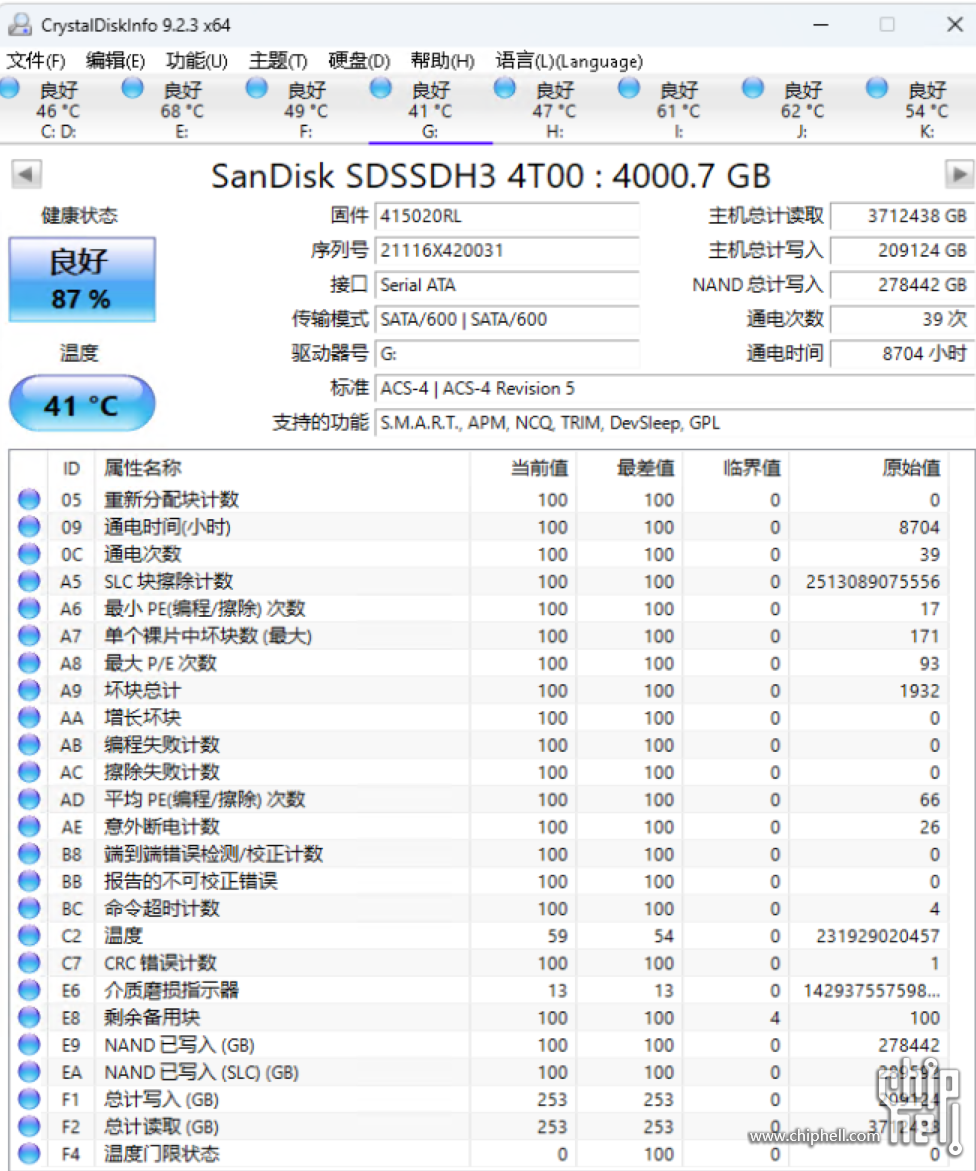Click the NAND 总计写入 value 278442 GB
976x1171 pixels.
tap(903, 285)
